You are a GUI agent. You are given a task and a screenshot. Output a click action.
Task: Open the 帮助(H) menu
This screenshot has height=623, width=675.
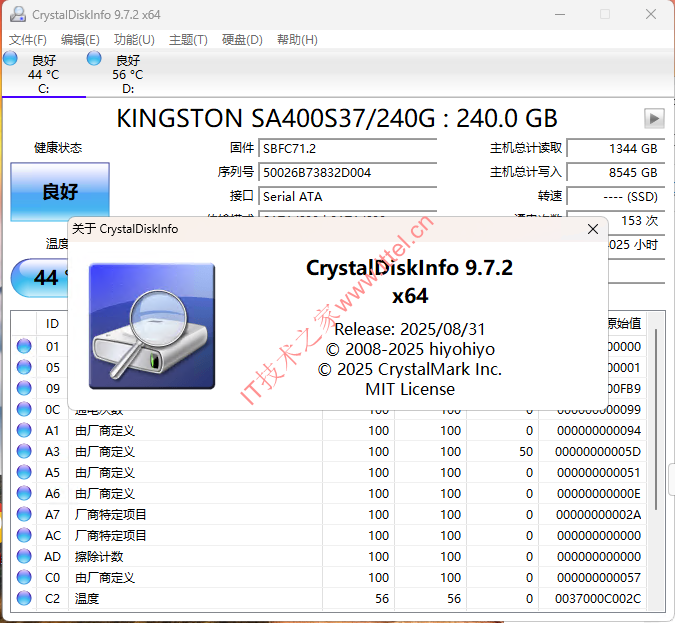tap(297, 40)
